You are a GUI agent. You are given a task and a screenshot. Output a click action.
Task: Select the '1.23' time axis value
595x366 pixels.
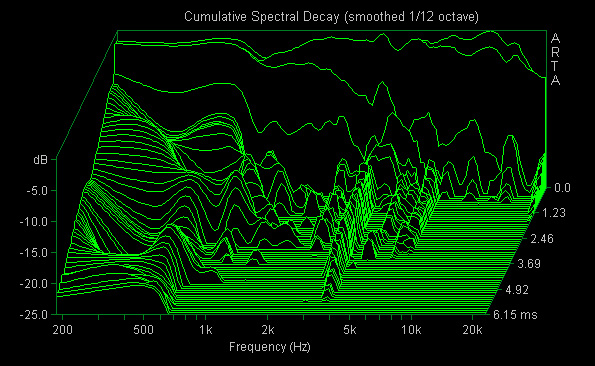554,213
